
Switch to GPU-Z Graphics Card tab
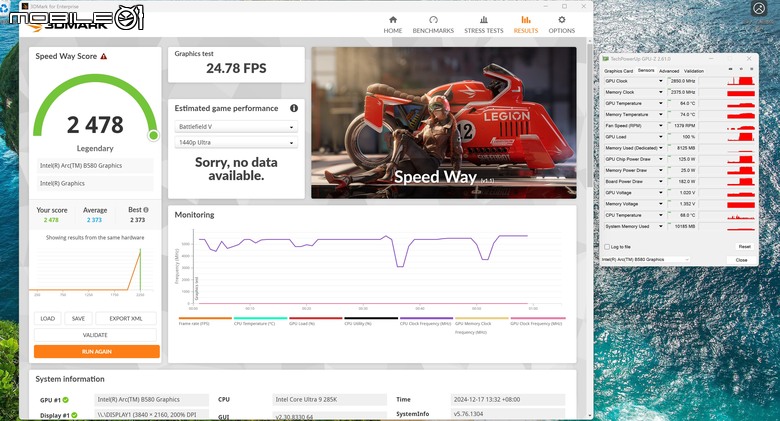(x=618, y=71)
